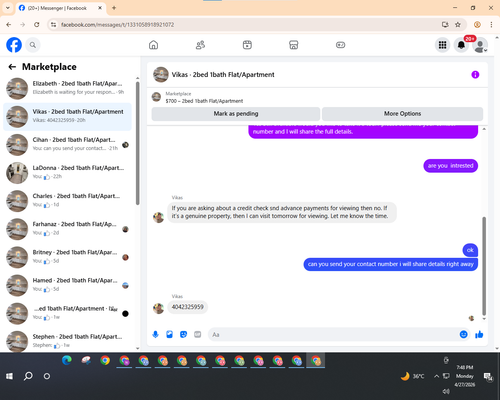This screenshot has height=400, width=500.
Task: Open Facebook search magnifier
Action: coord(33,45)
